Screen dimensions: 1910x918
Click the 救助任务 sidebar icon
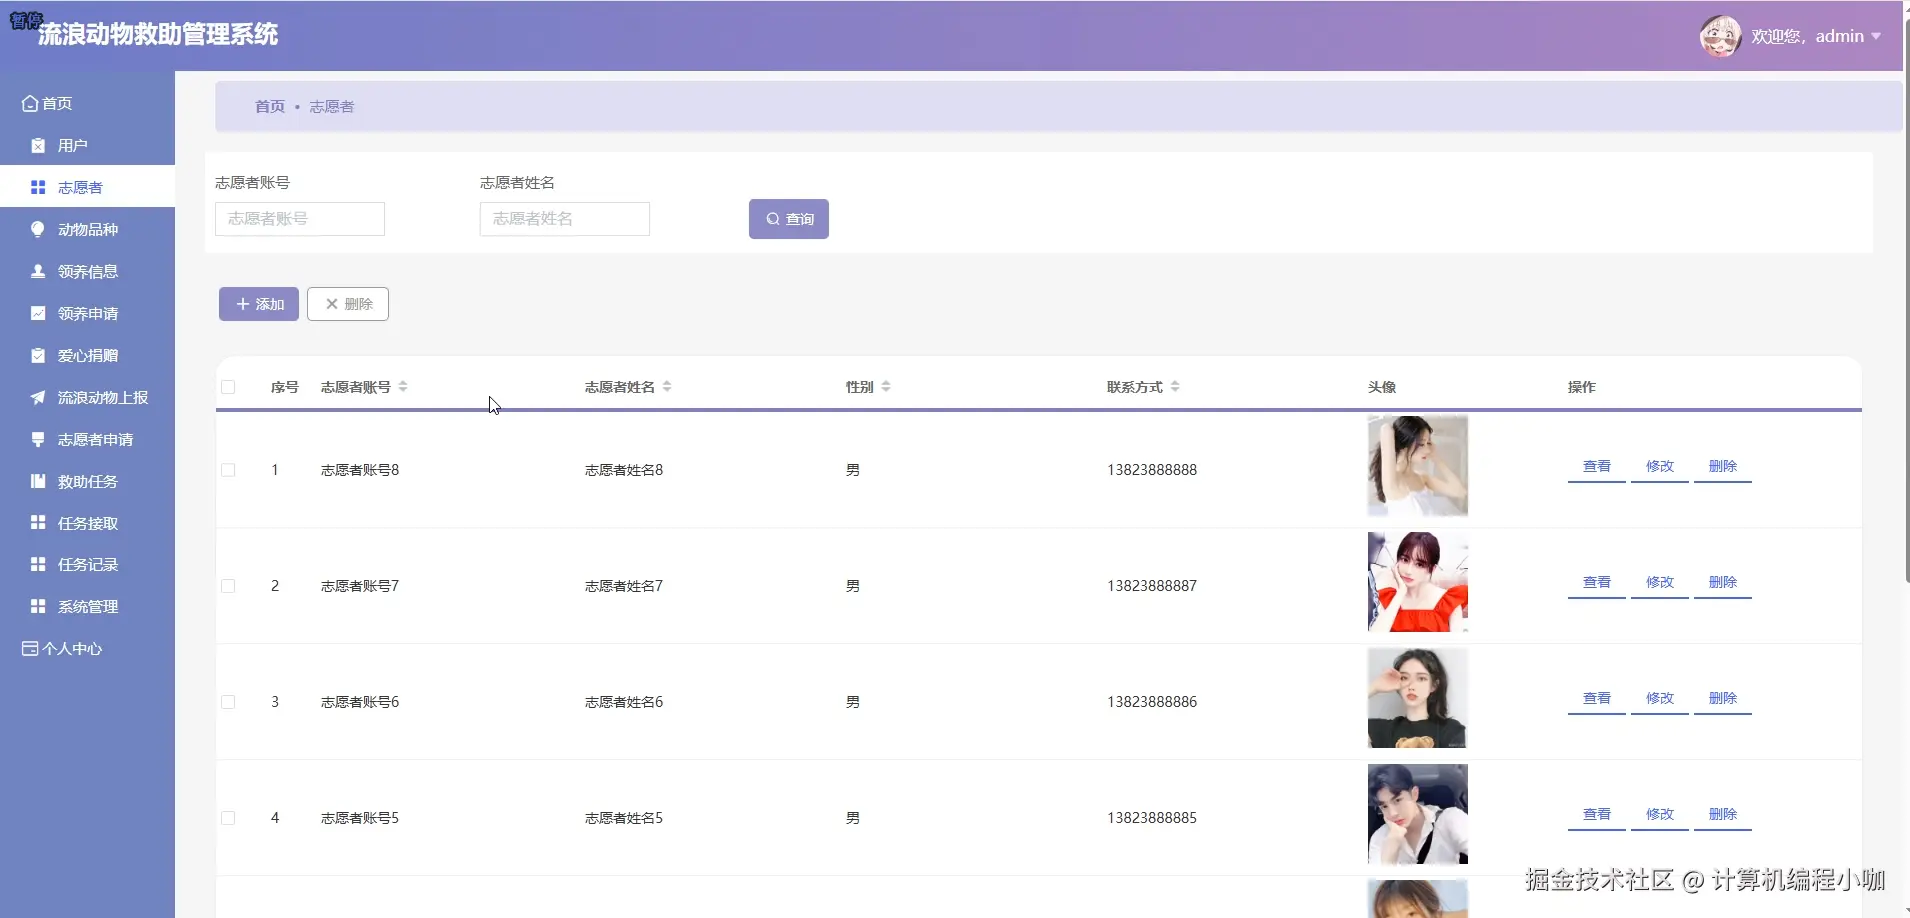pyautogui.click(x=38, y=482)
